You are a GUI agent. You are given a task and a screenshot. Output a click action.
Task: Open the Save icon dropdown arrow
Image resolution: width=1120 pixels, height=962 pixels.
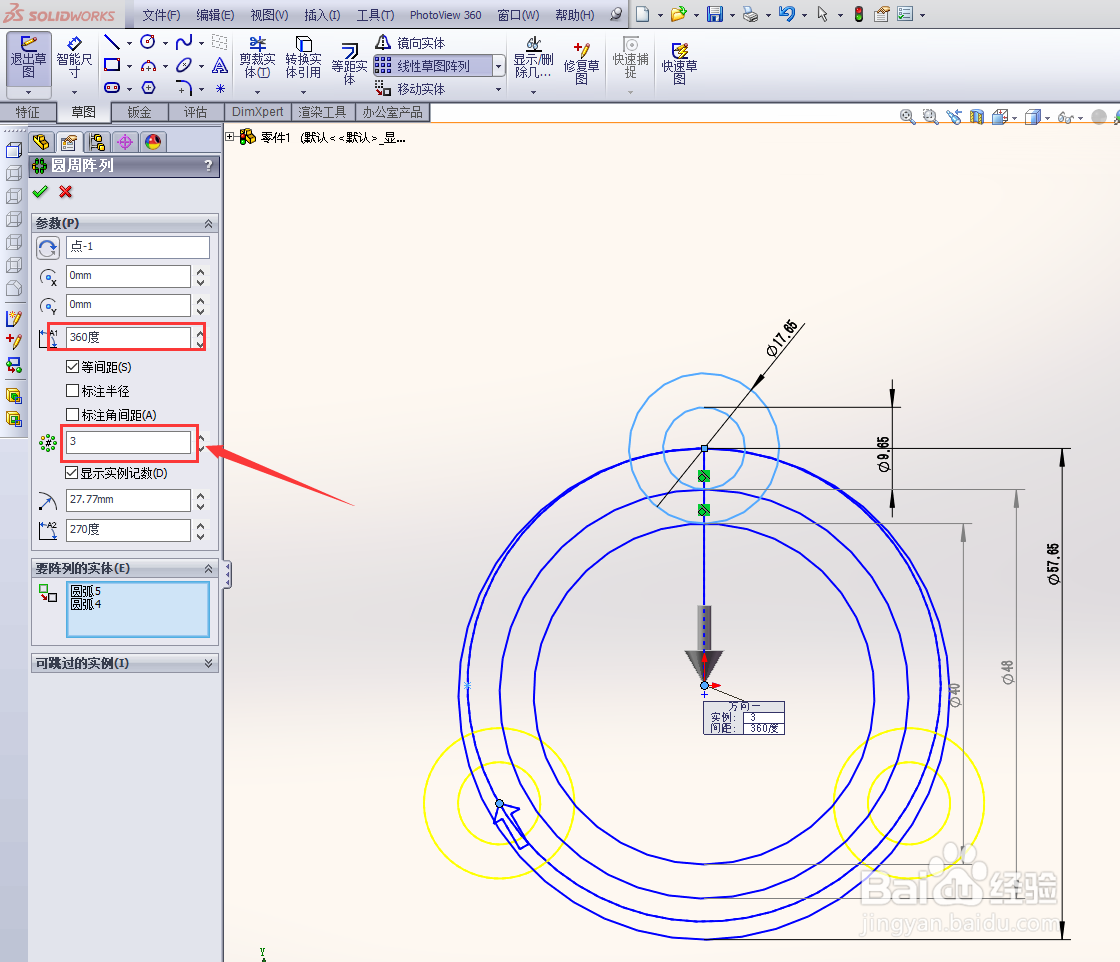732,15
